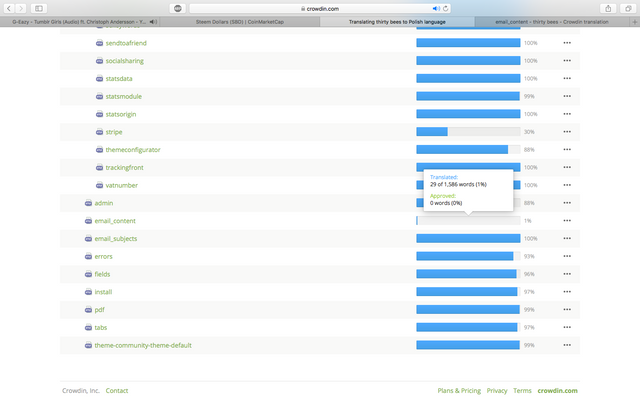
Task: Click the file icon beside statsmodule
Action: pyautogui.click(x=99, y=96)
